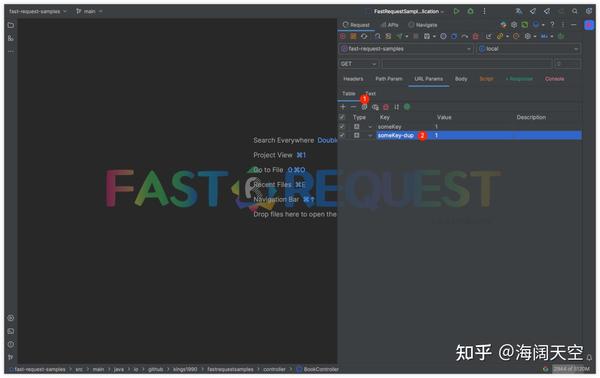Toggle the select-all checkbox in table header

click(342, 117)
